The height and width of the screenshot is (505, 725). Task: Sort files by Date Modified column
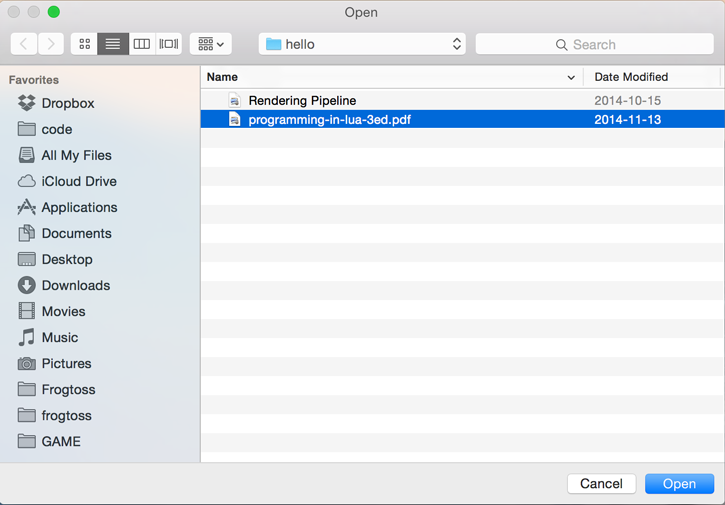pyautogui.click(x=631, y=77)
